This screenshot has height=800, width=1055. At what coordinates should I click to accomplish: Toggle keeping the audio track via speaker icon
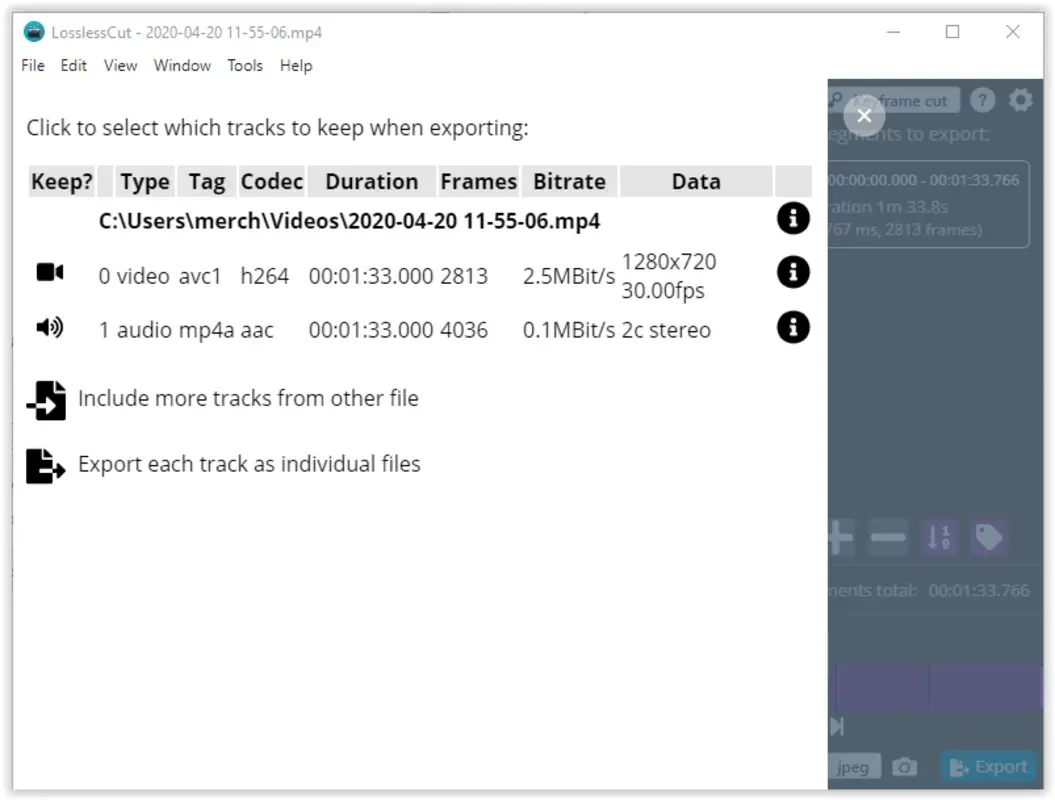point(49,328)
